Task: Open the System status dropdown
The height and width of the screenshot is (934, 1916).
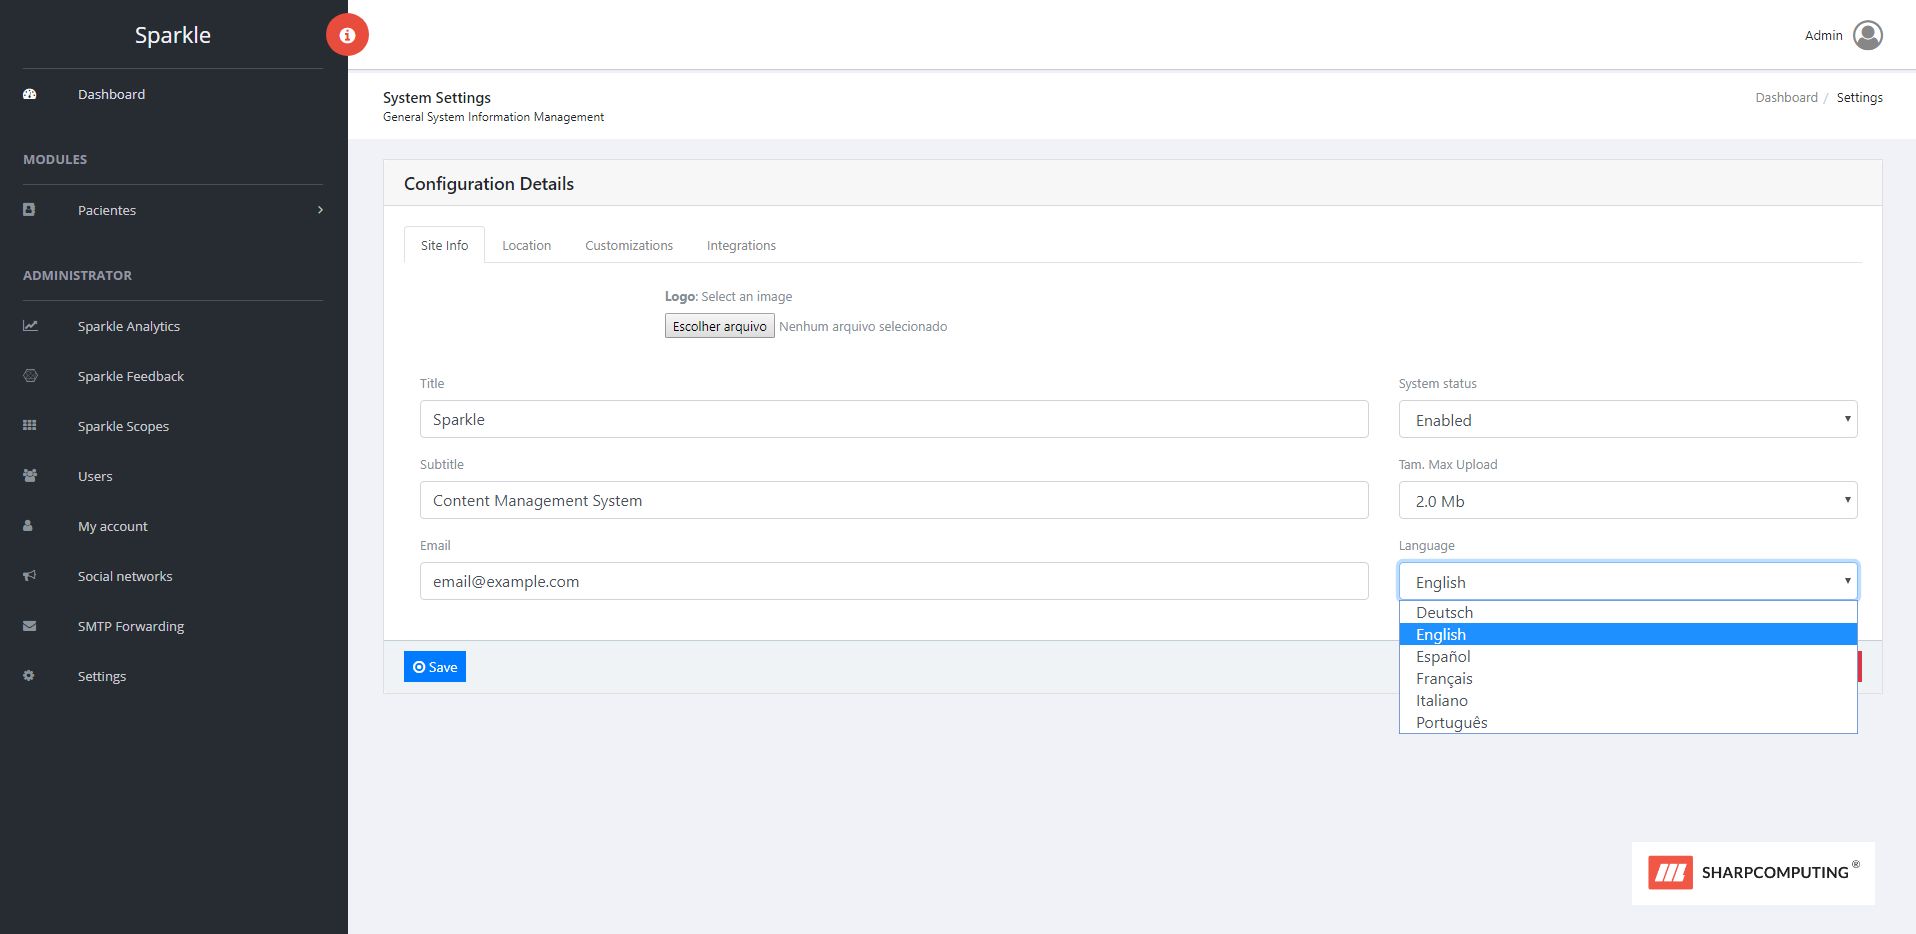Action: click(1628, 420)
